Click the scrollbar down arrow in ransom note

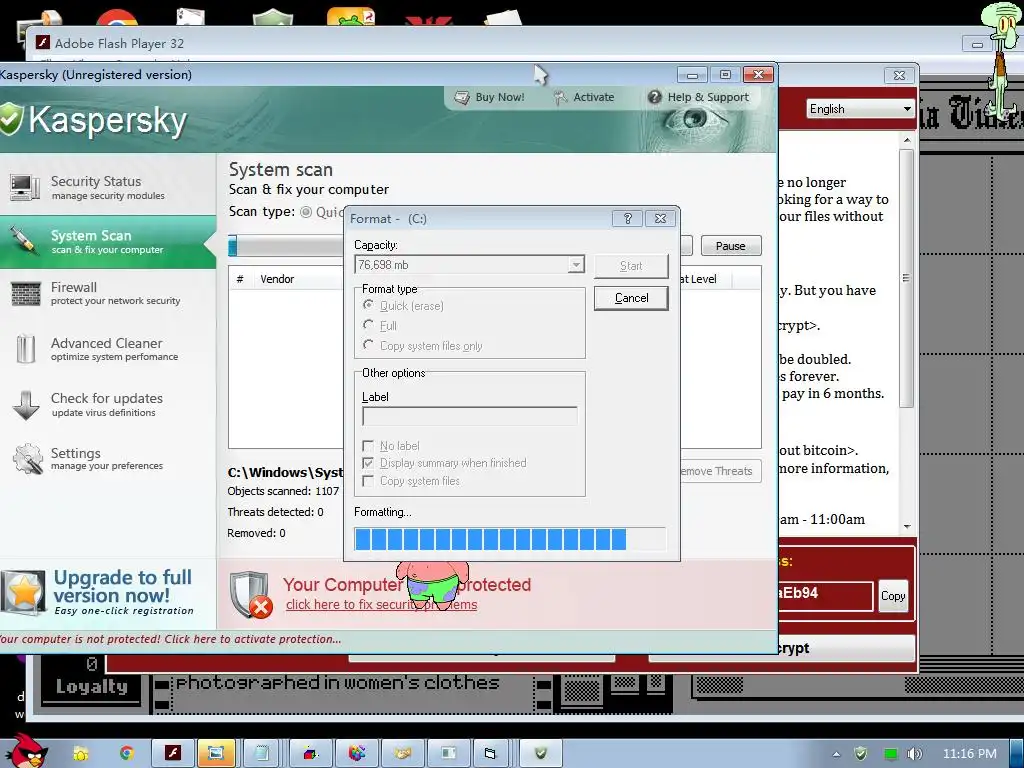(x=906, y=526)
